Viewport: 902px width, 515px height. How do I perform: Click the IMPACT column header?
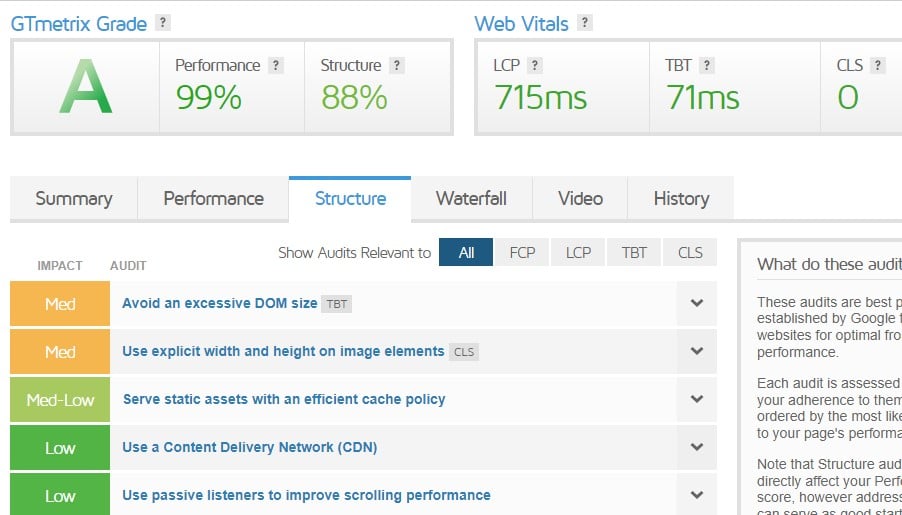tap(60, 266)
